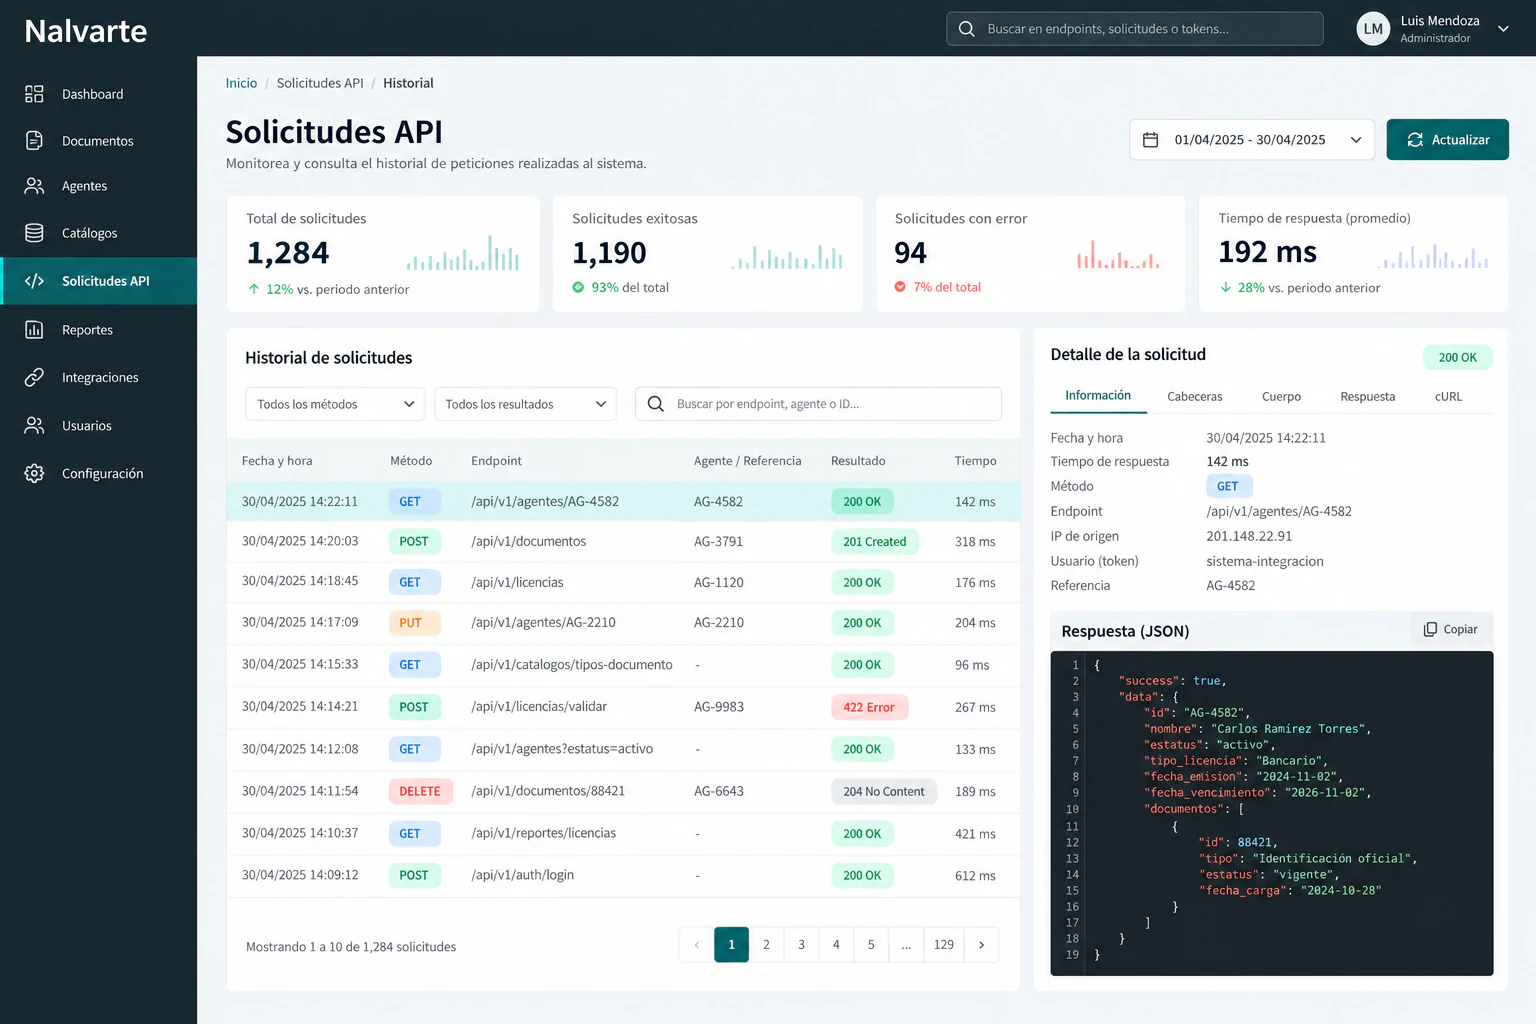
Task: Go to page 2 of results
Action: coord(767,945)
